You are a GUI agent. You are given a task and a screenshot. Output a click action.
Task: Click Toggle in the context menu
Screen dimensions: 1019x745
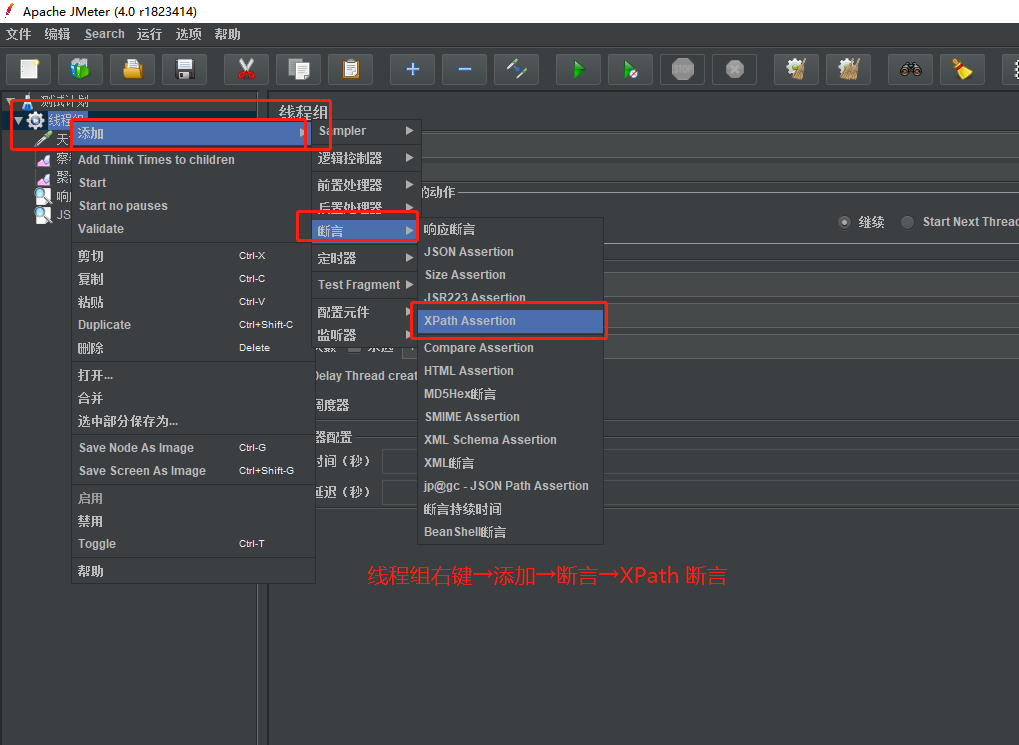[193, 544]
